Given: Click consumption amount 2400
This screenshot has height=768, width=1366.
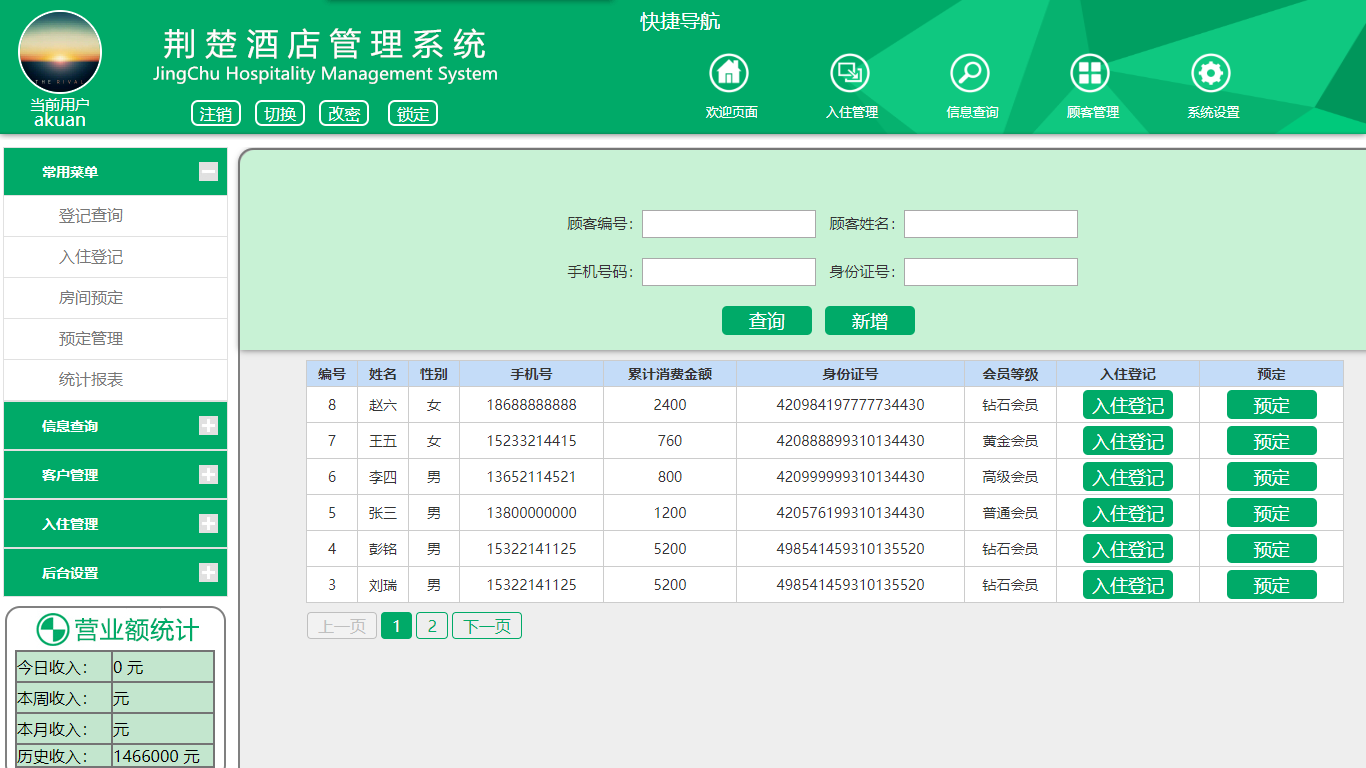Looking at the screenshot, I should 670,405.
